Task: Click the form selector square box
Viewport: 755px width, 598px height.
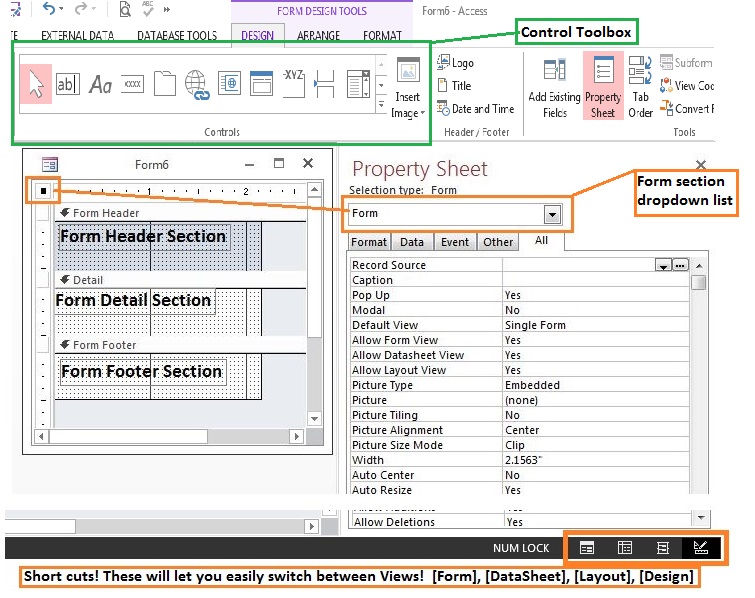Action: [x=43, y=190]
